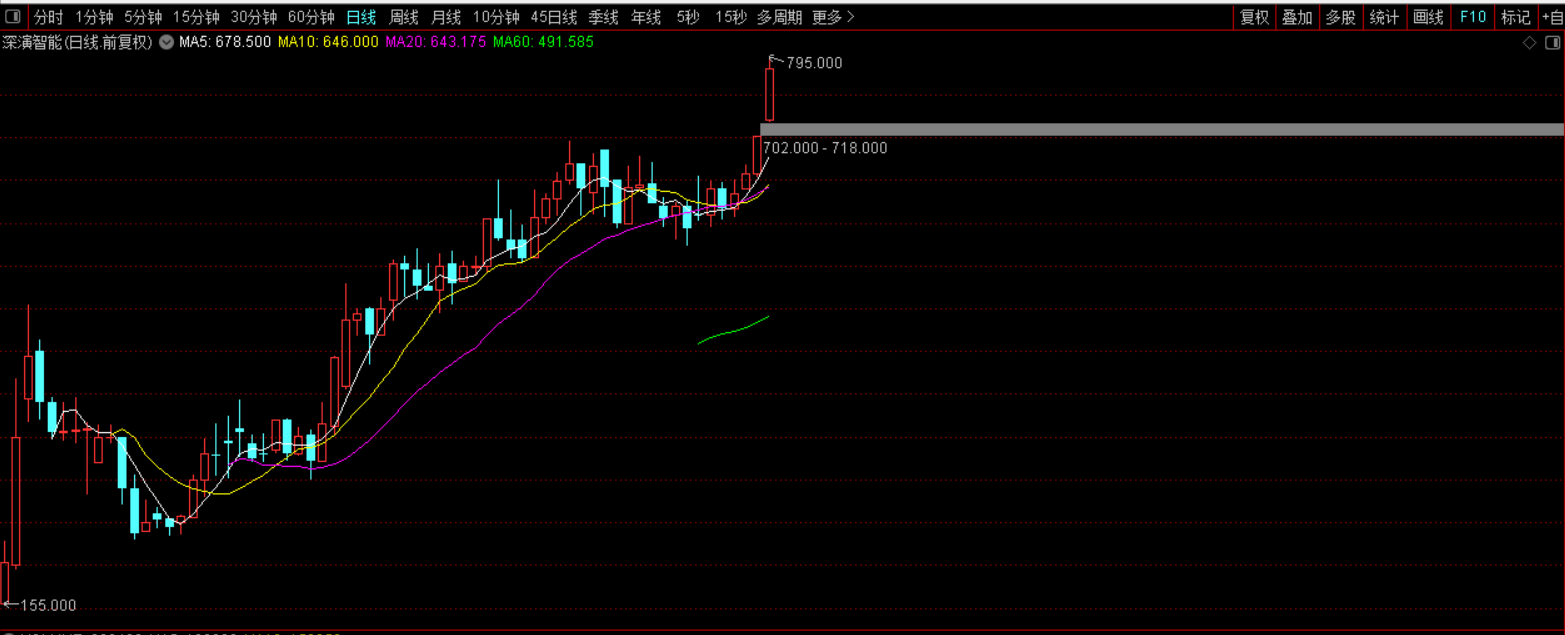Open F10 company information

click(x=1472, y=17)
